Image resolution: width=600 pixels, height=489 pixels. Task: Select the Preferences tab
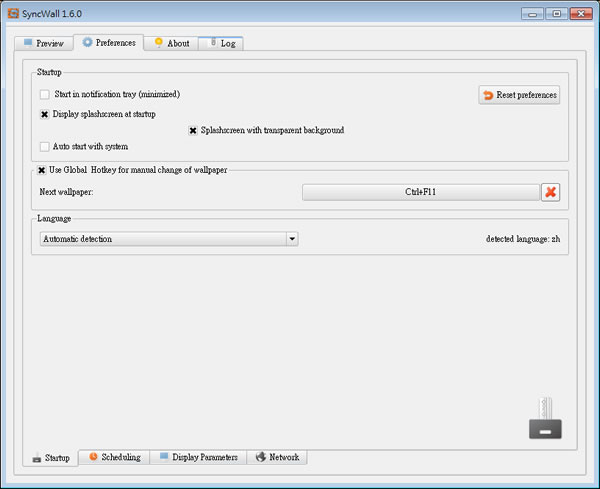pos(108,43)
